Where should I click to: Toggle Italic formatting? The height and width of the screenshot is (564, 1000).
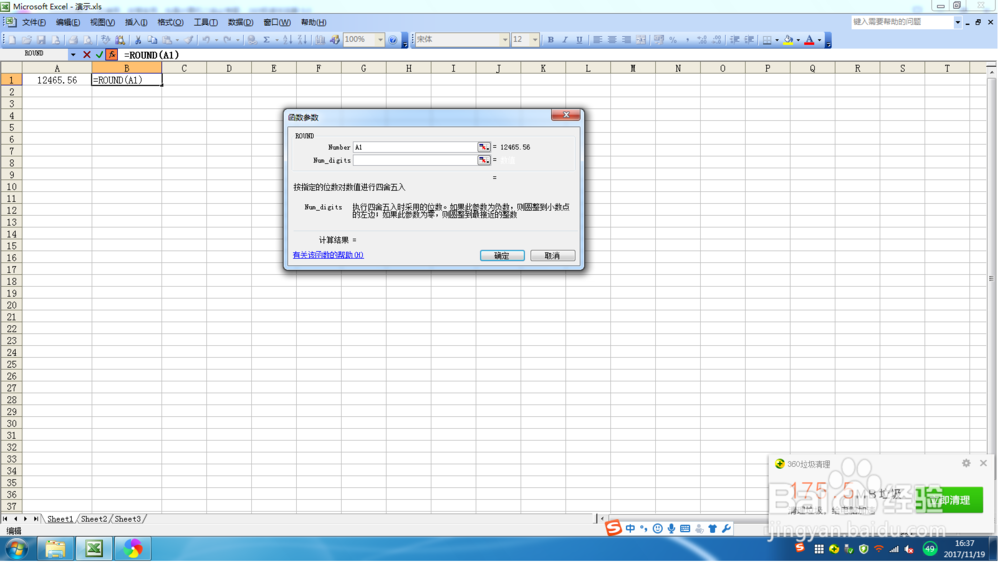(x=565, y=40)
